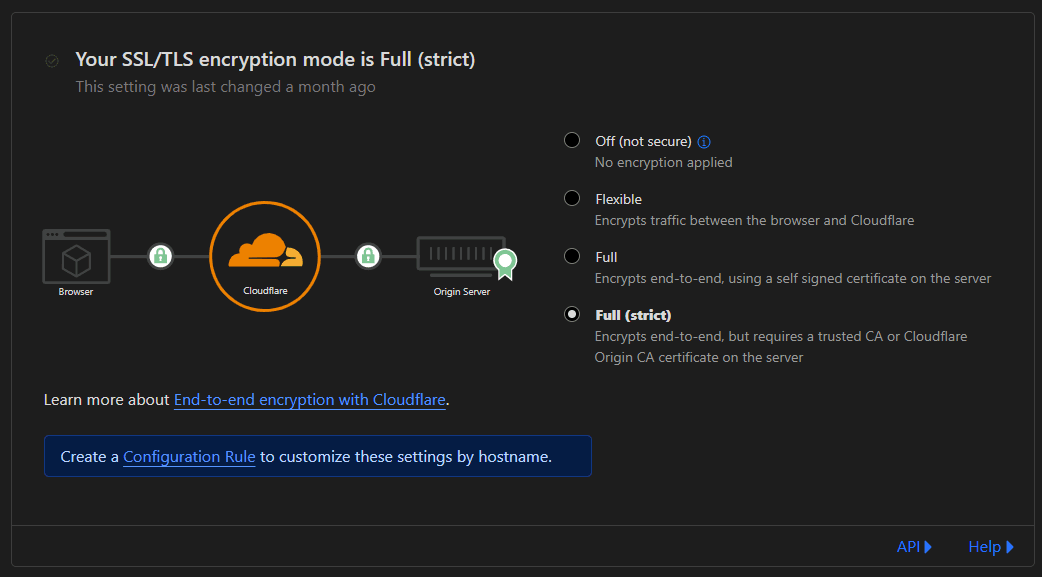Image resolution: width=1042 pixels, height=577 pixels.
Task: Click the green certificate badge on Origin Server
Action: point(505,263)
